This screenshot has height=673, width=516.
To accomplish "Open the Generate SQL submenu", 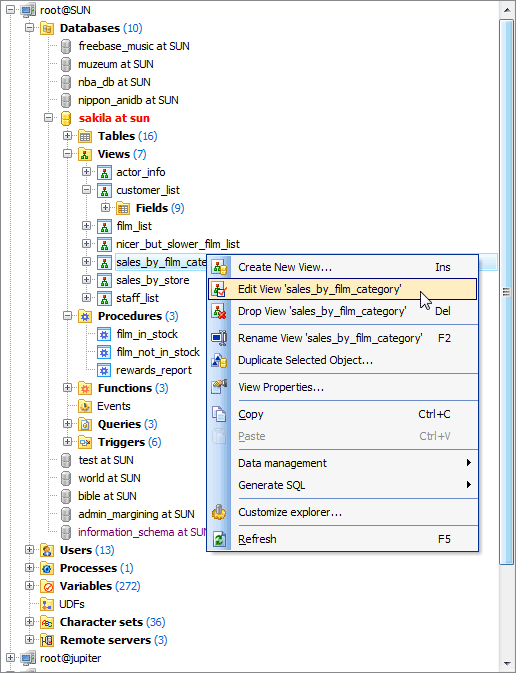I will [x=342, y=485].
